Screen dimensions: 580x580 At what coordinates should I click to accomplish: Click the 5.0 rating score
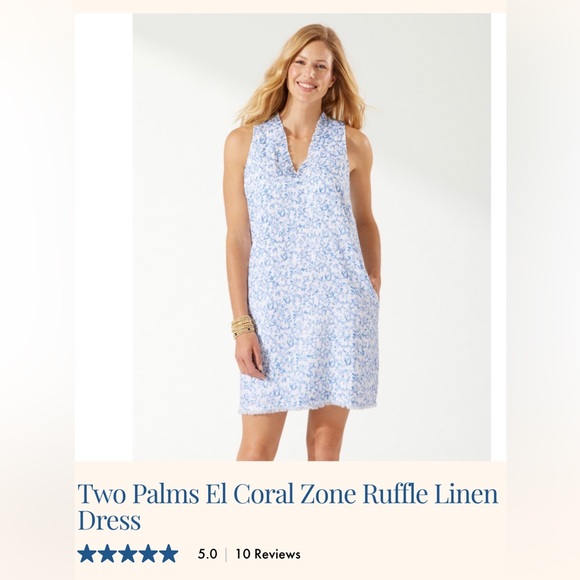tap(208, 554)
